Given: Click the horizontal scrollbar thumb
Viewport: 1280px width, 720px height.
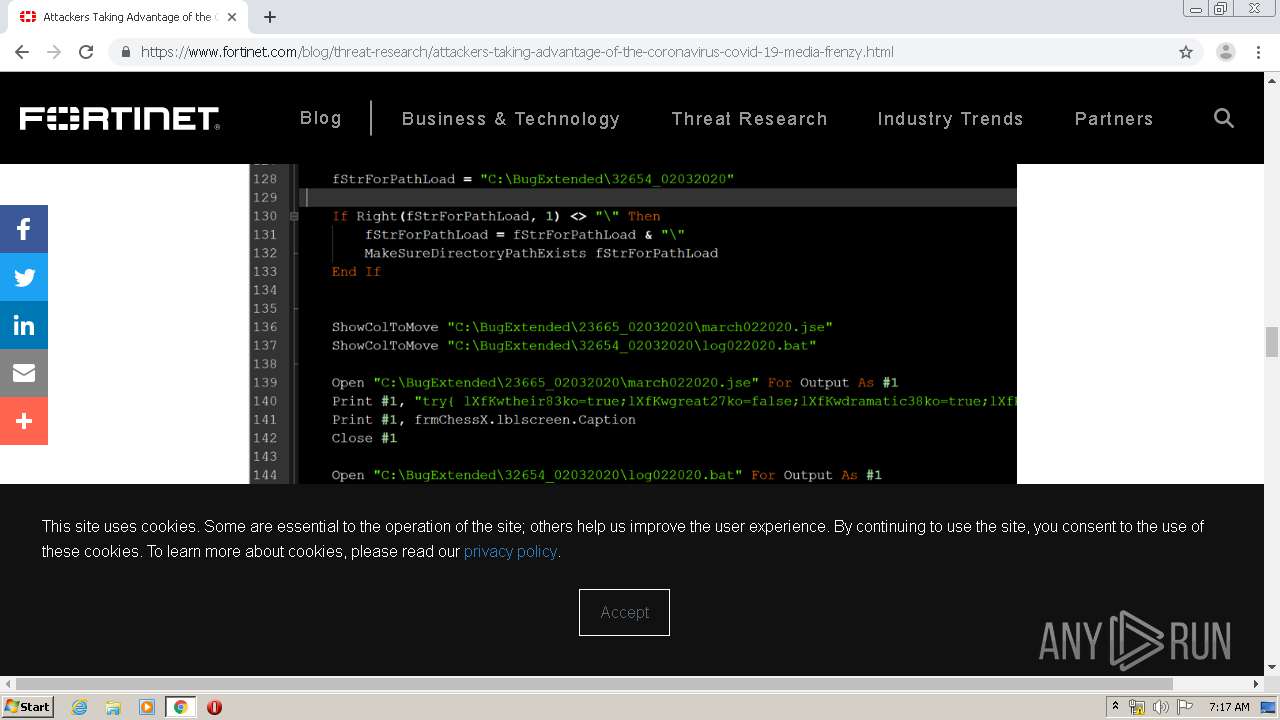Looking at the screenshot, I should tap(592, 684).
